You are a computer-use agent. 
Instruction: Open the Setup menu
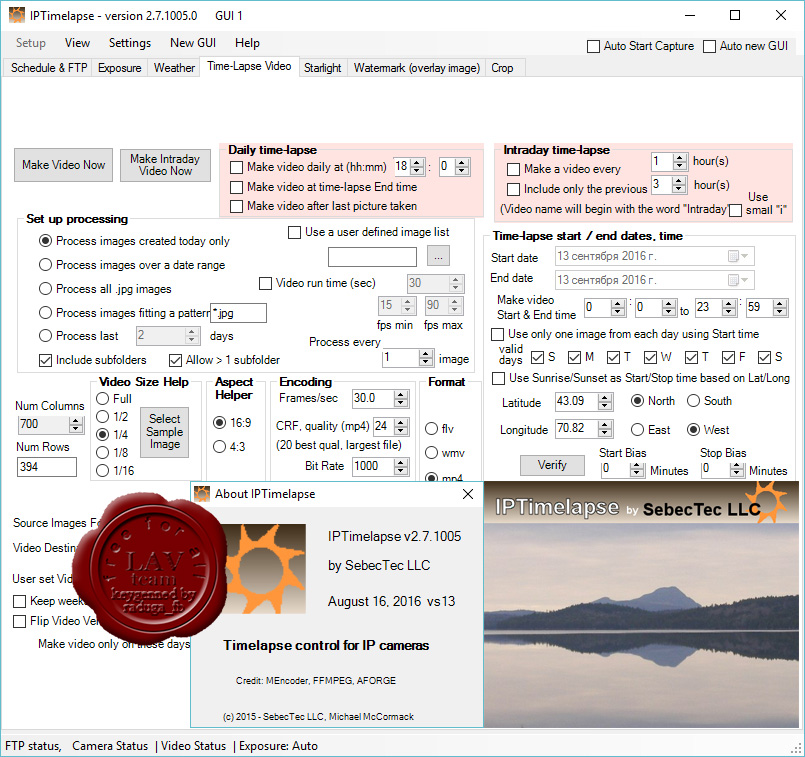(31, 43)
